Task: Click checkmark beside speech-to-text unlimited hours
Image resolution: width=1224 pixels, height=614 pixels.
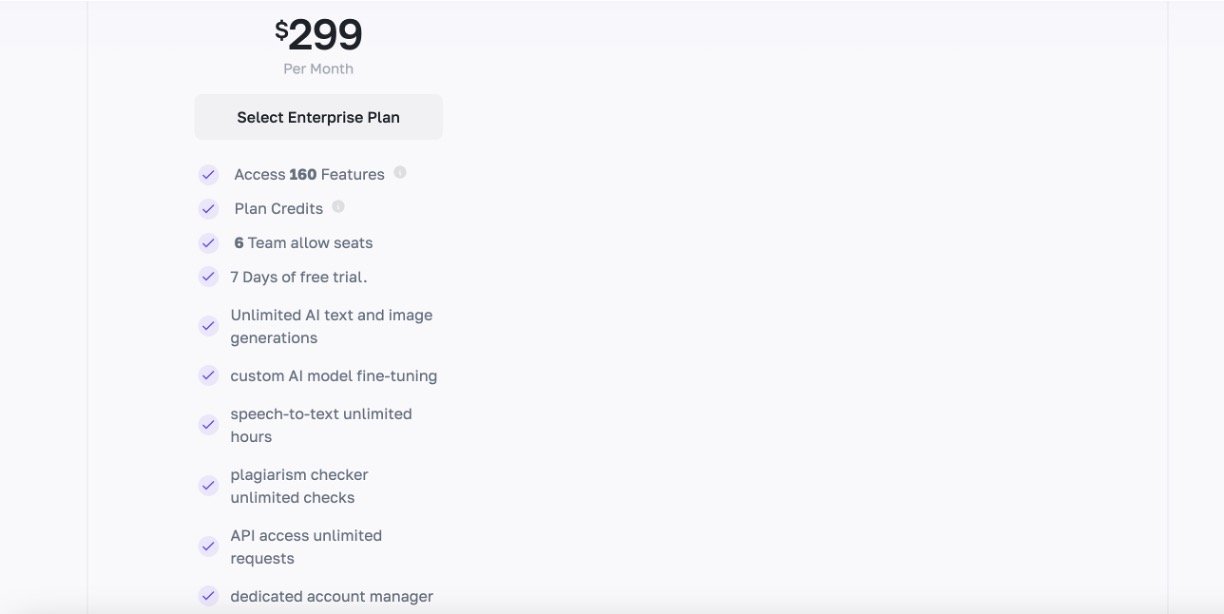Action: (208, 425)
